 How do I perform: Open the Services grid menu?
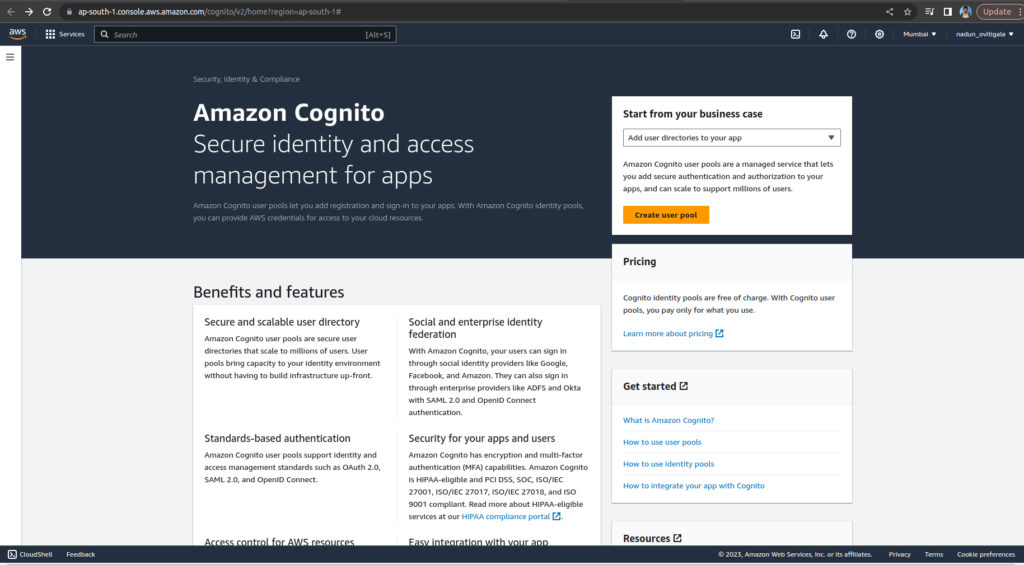coord(65,34)
